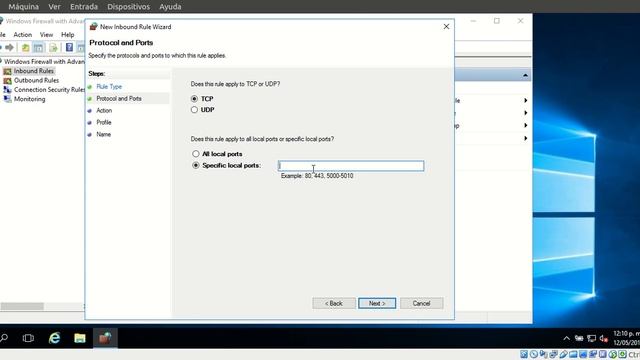The width and height of the screenshot is (640, 360).
Task: Click the "Protocol and Ports" step entry
Action: [119, 98]
